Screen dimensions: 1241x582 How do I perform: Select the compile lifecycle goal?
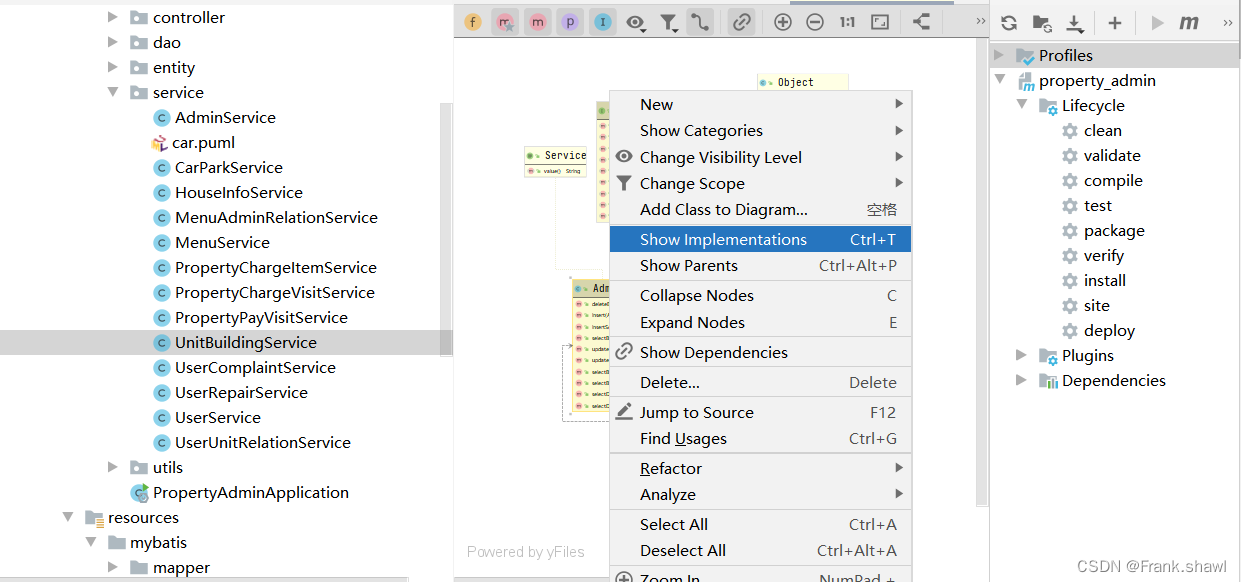pyautogui.click(x=1112, y=180)
